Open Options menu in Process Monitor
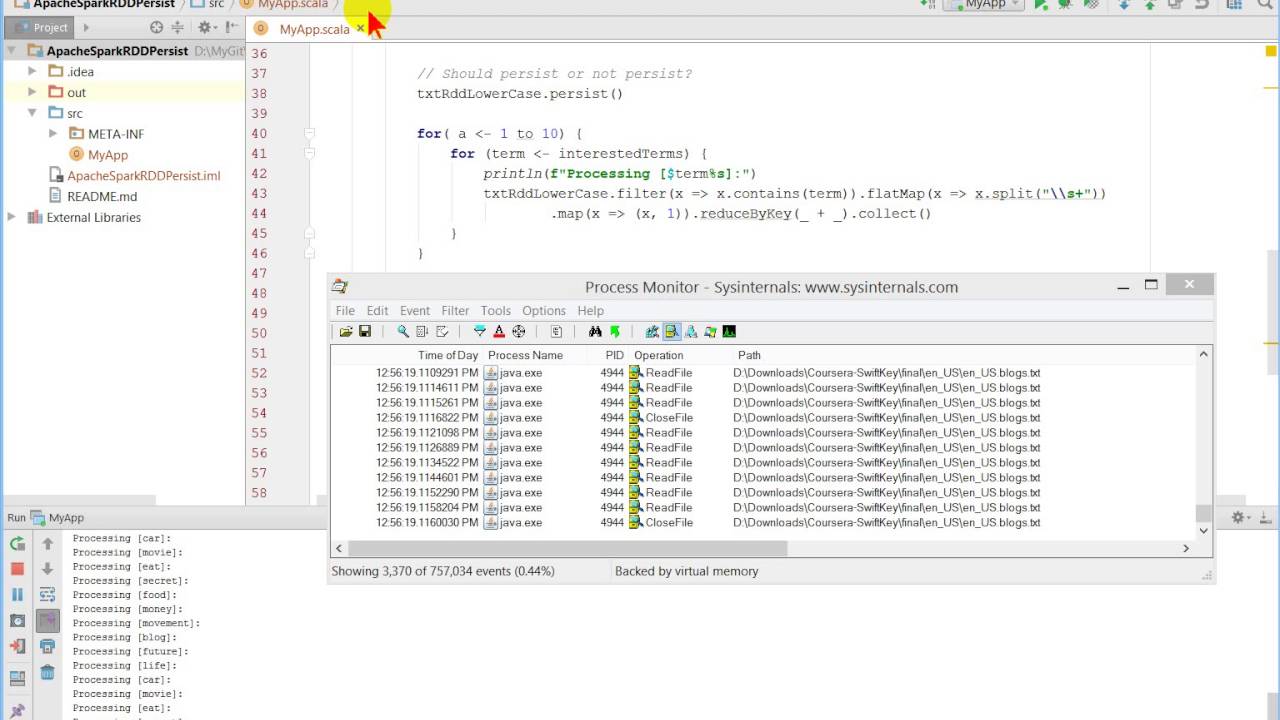 (544, 310)
